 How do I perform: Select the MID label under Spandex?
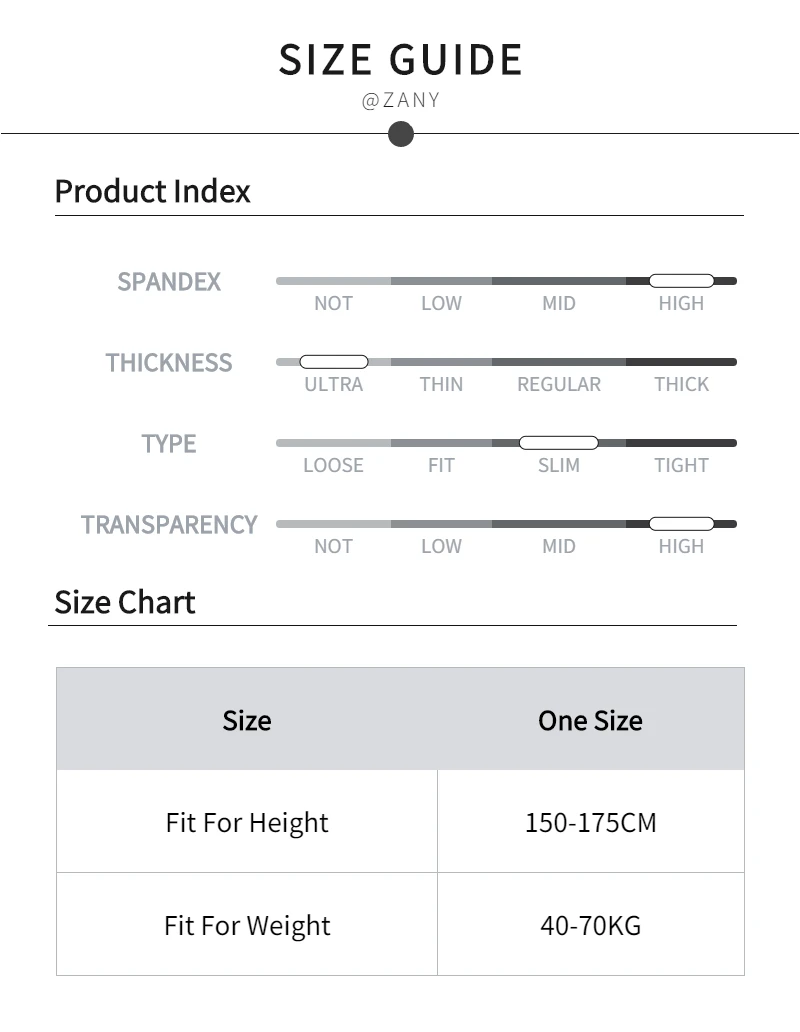click(x=558, y=303)
